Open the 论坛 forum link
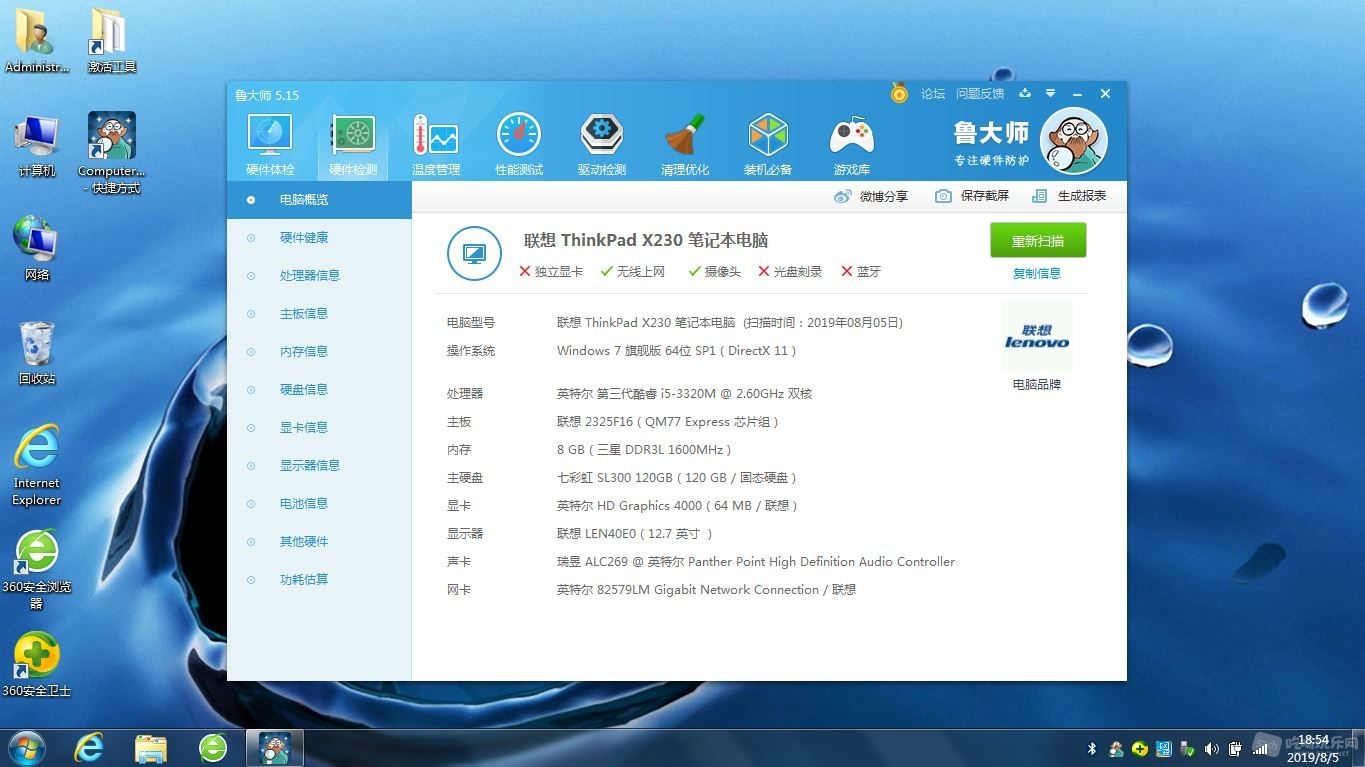Screen dimensions: 1365x767 (x=933, y=94)
